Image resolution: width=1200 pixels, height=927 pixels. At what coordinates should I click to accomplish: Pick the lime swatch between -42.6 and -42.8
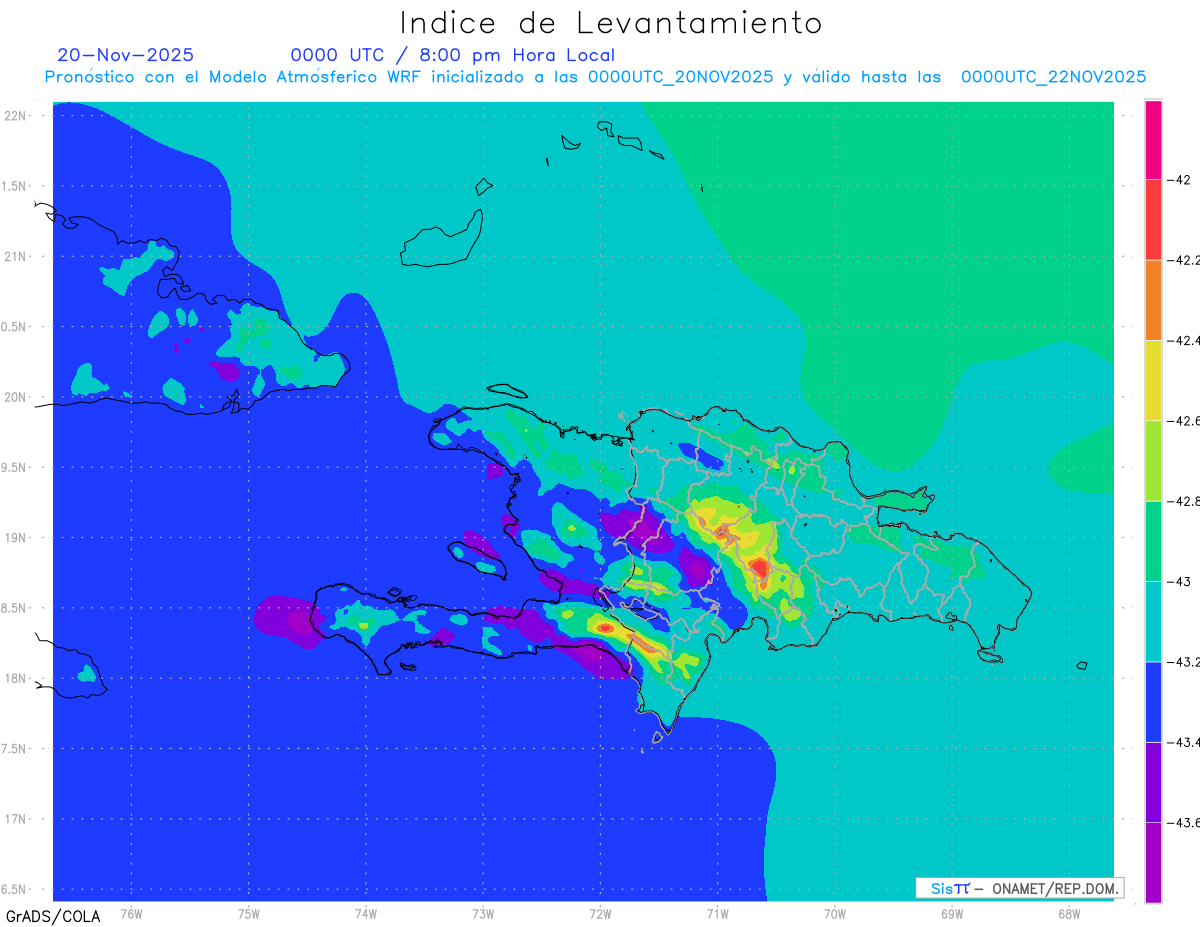click(1153, 460)
